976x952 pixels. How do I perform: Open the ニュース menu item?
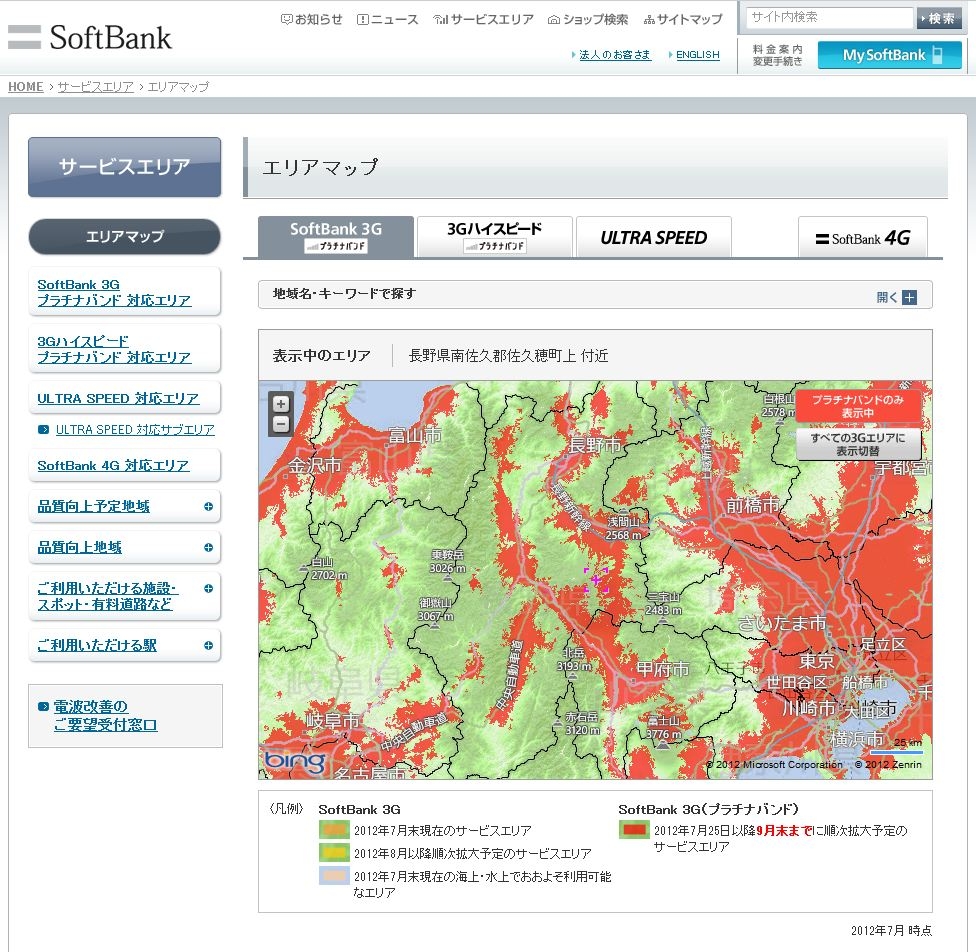(388, 19)
